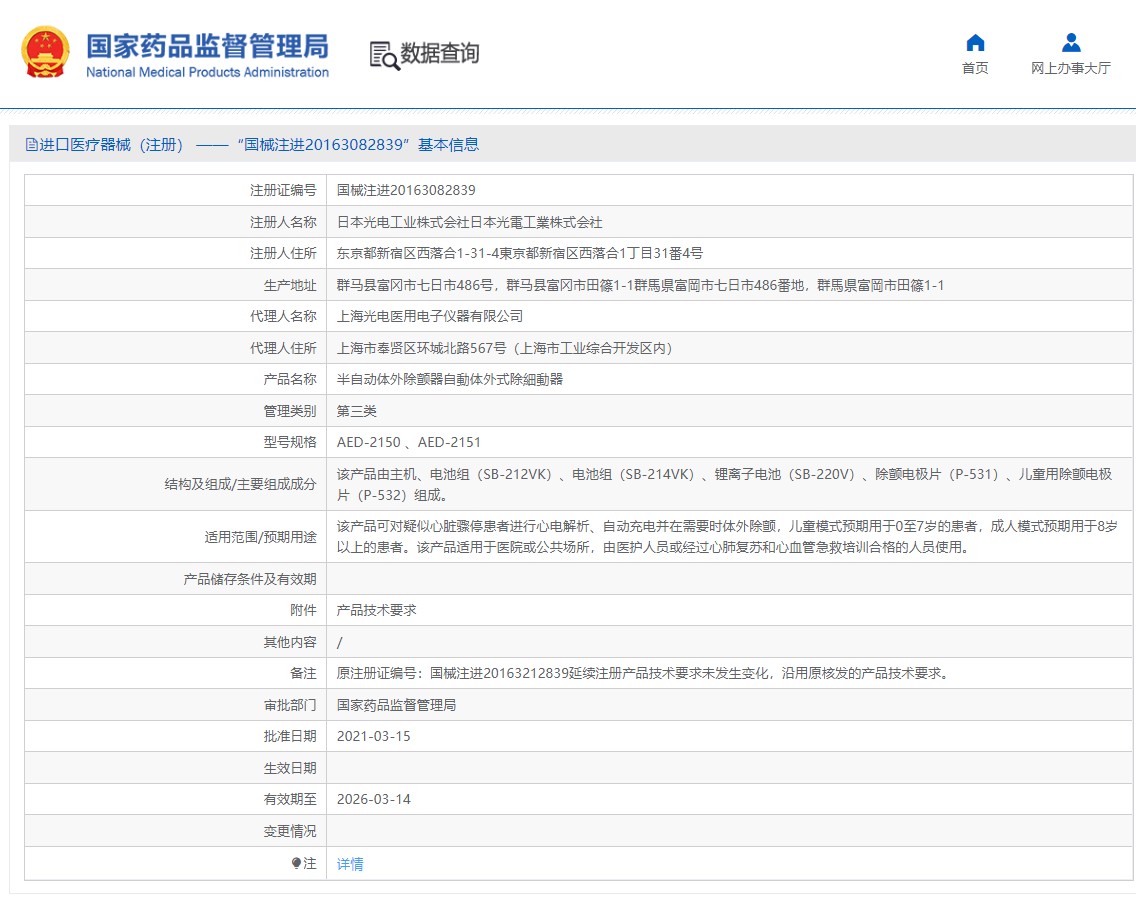Click the 数据查询 magnifier document icon
The height and width of the screenshot is (898, 1136).
384,54
